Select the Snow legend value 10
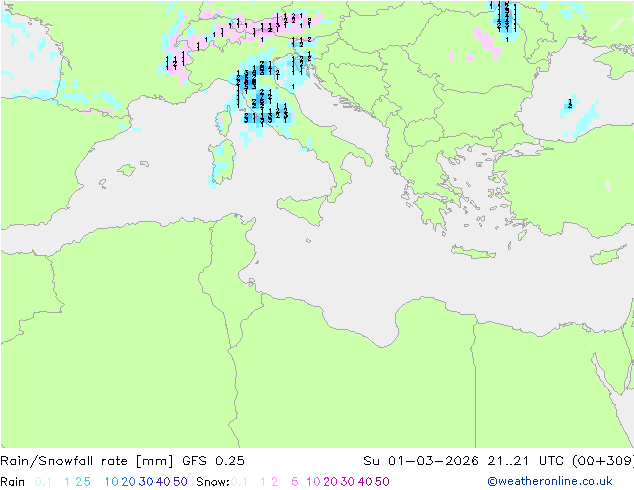 (313, 482)
